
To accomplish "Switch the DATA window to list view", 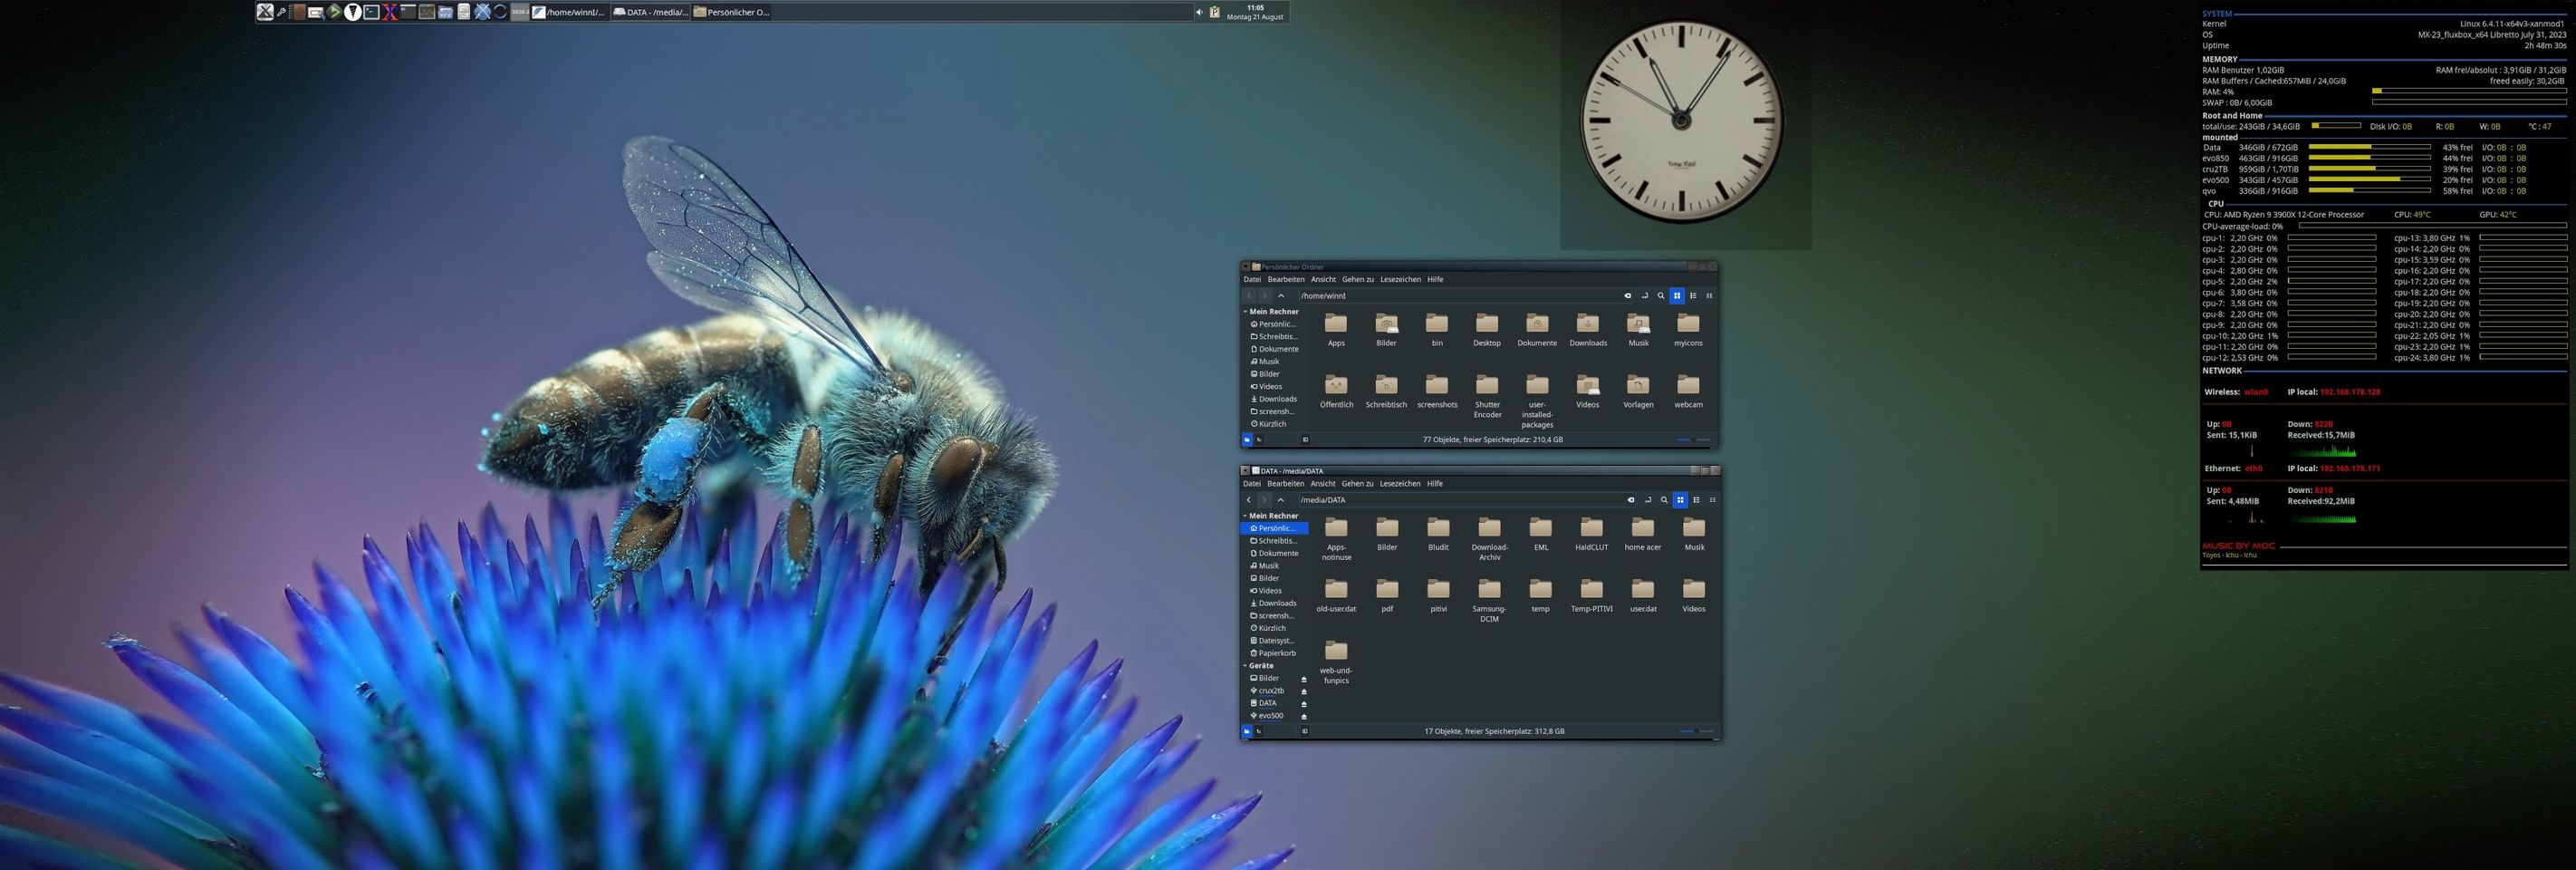I will pyautogui.click(x=1696, y=500).
